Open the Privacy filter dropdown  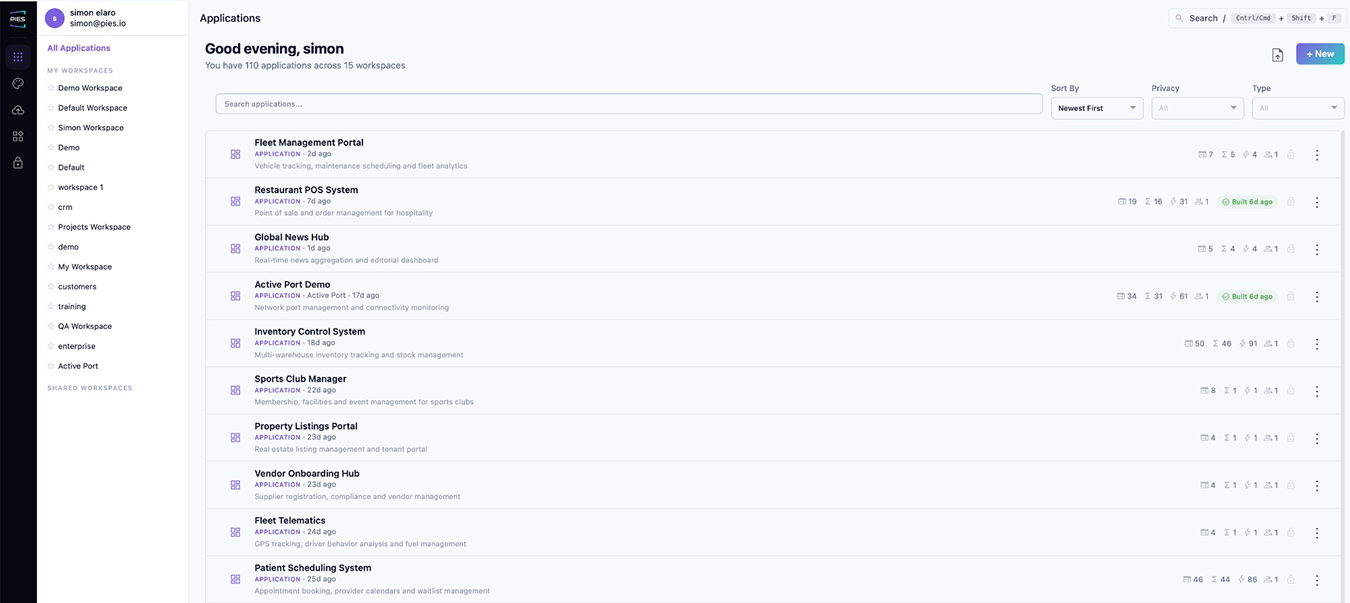click(x=1197, y=108)
